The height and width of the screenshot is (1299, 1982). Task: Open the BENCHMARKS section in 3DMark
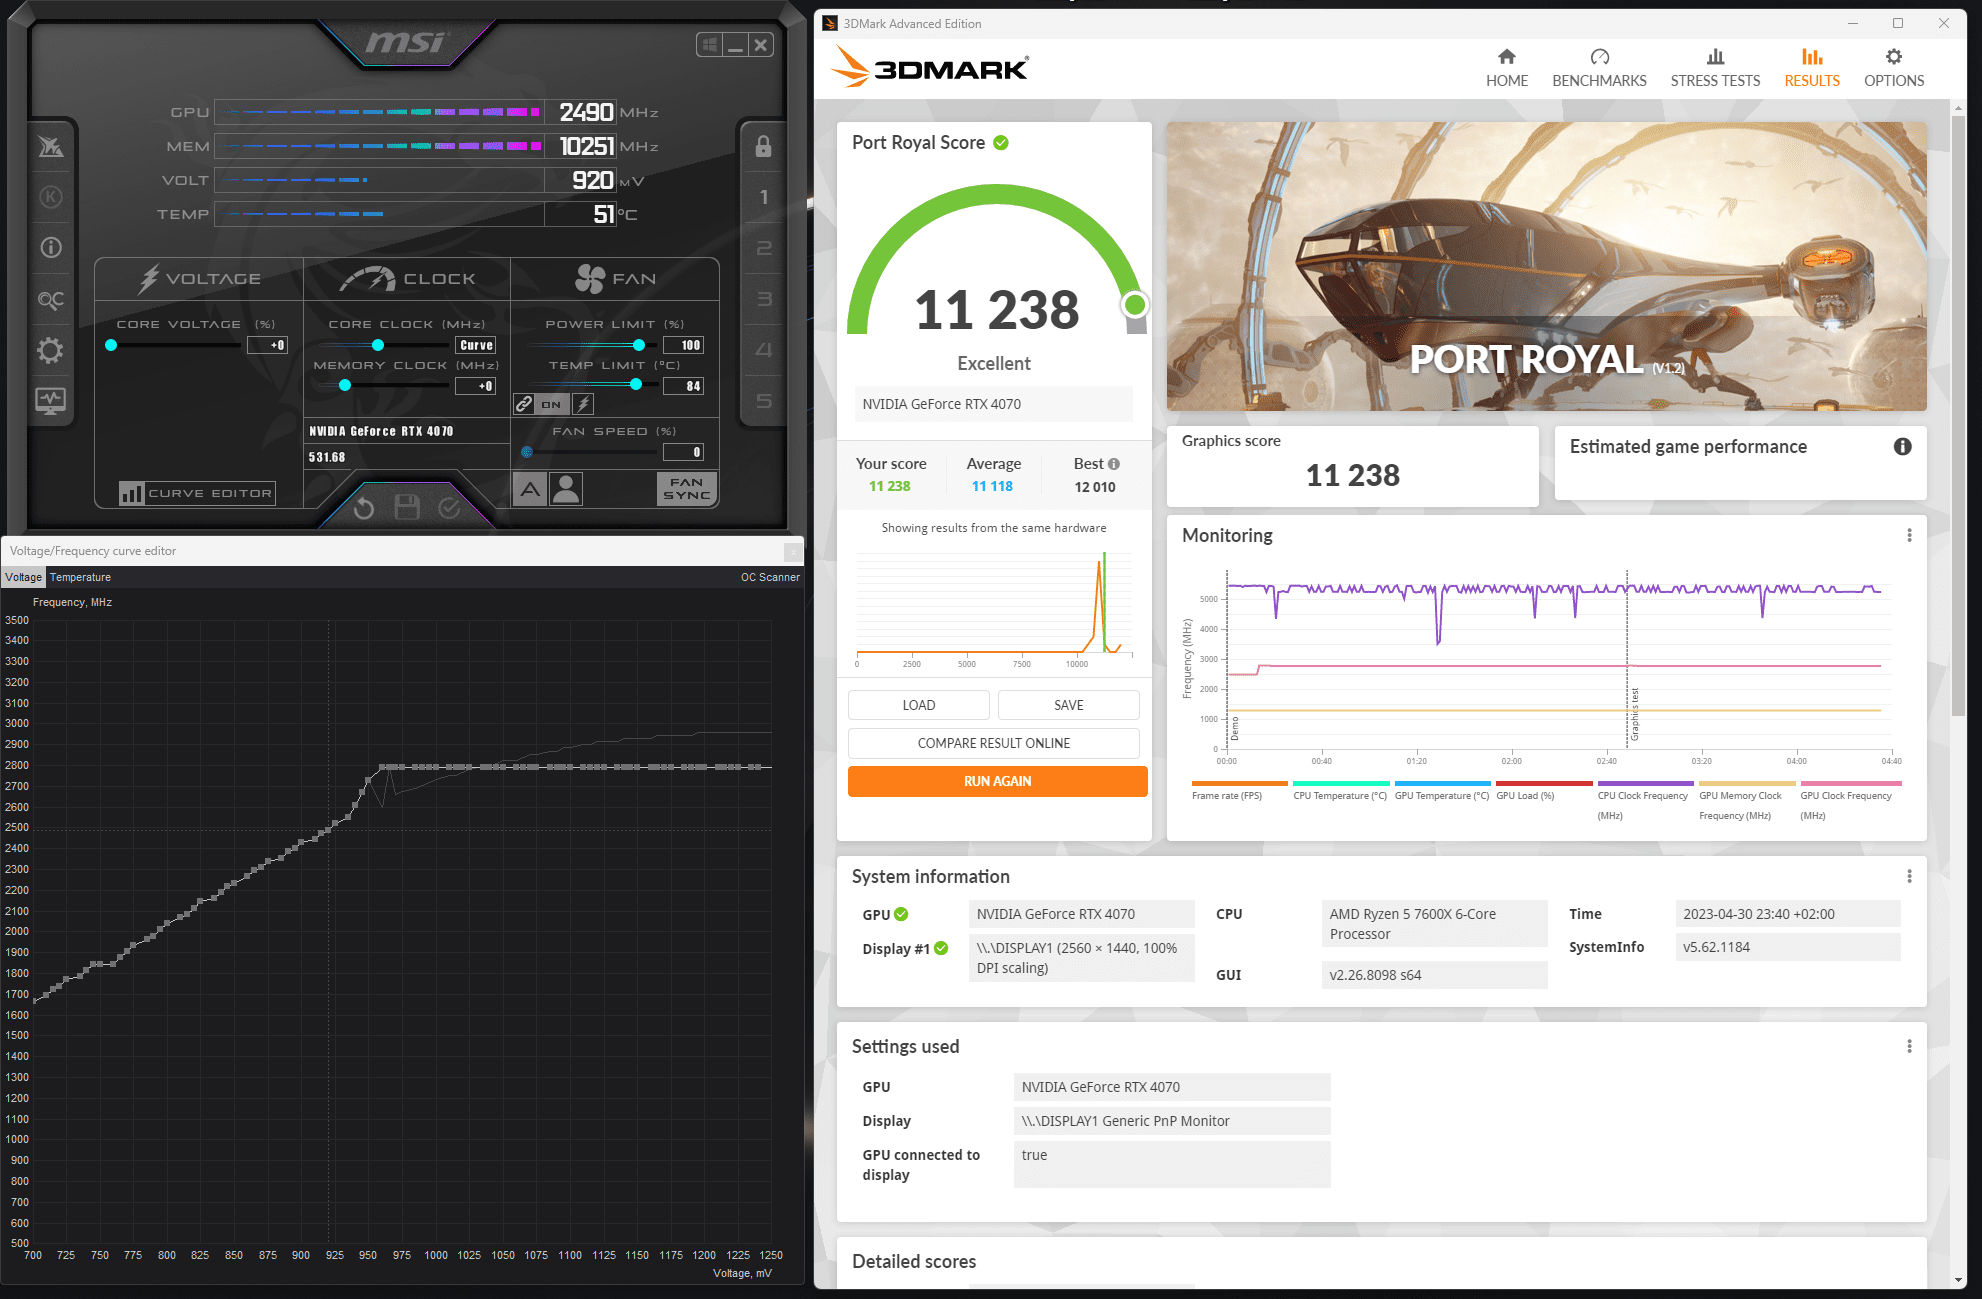(x=1599, y=69)
